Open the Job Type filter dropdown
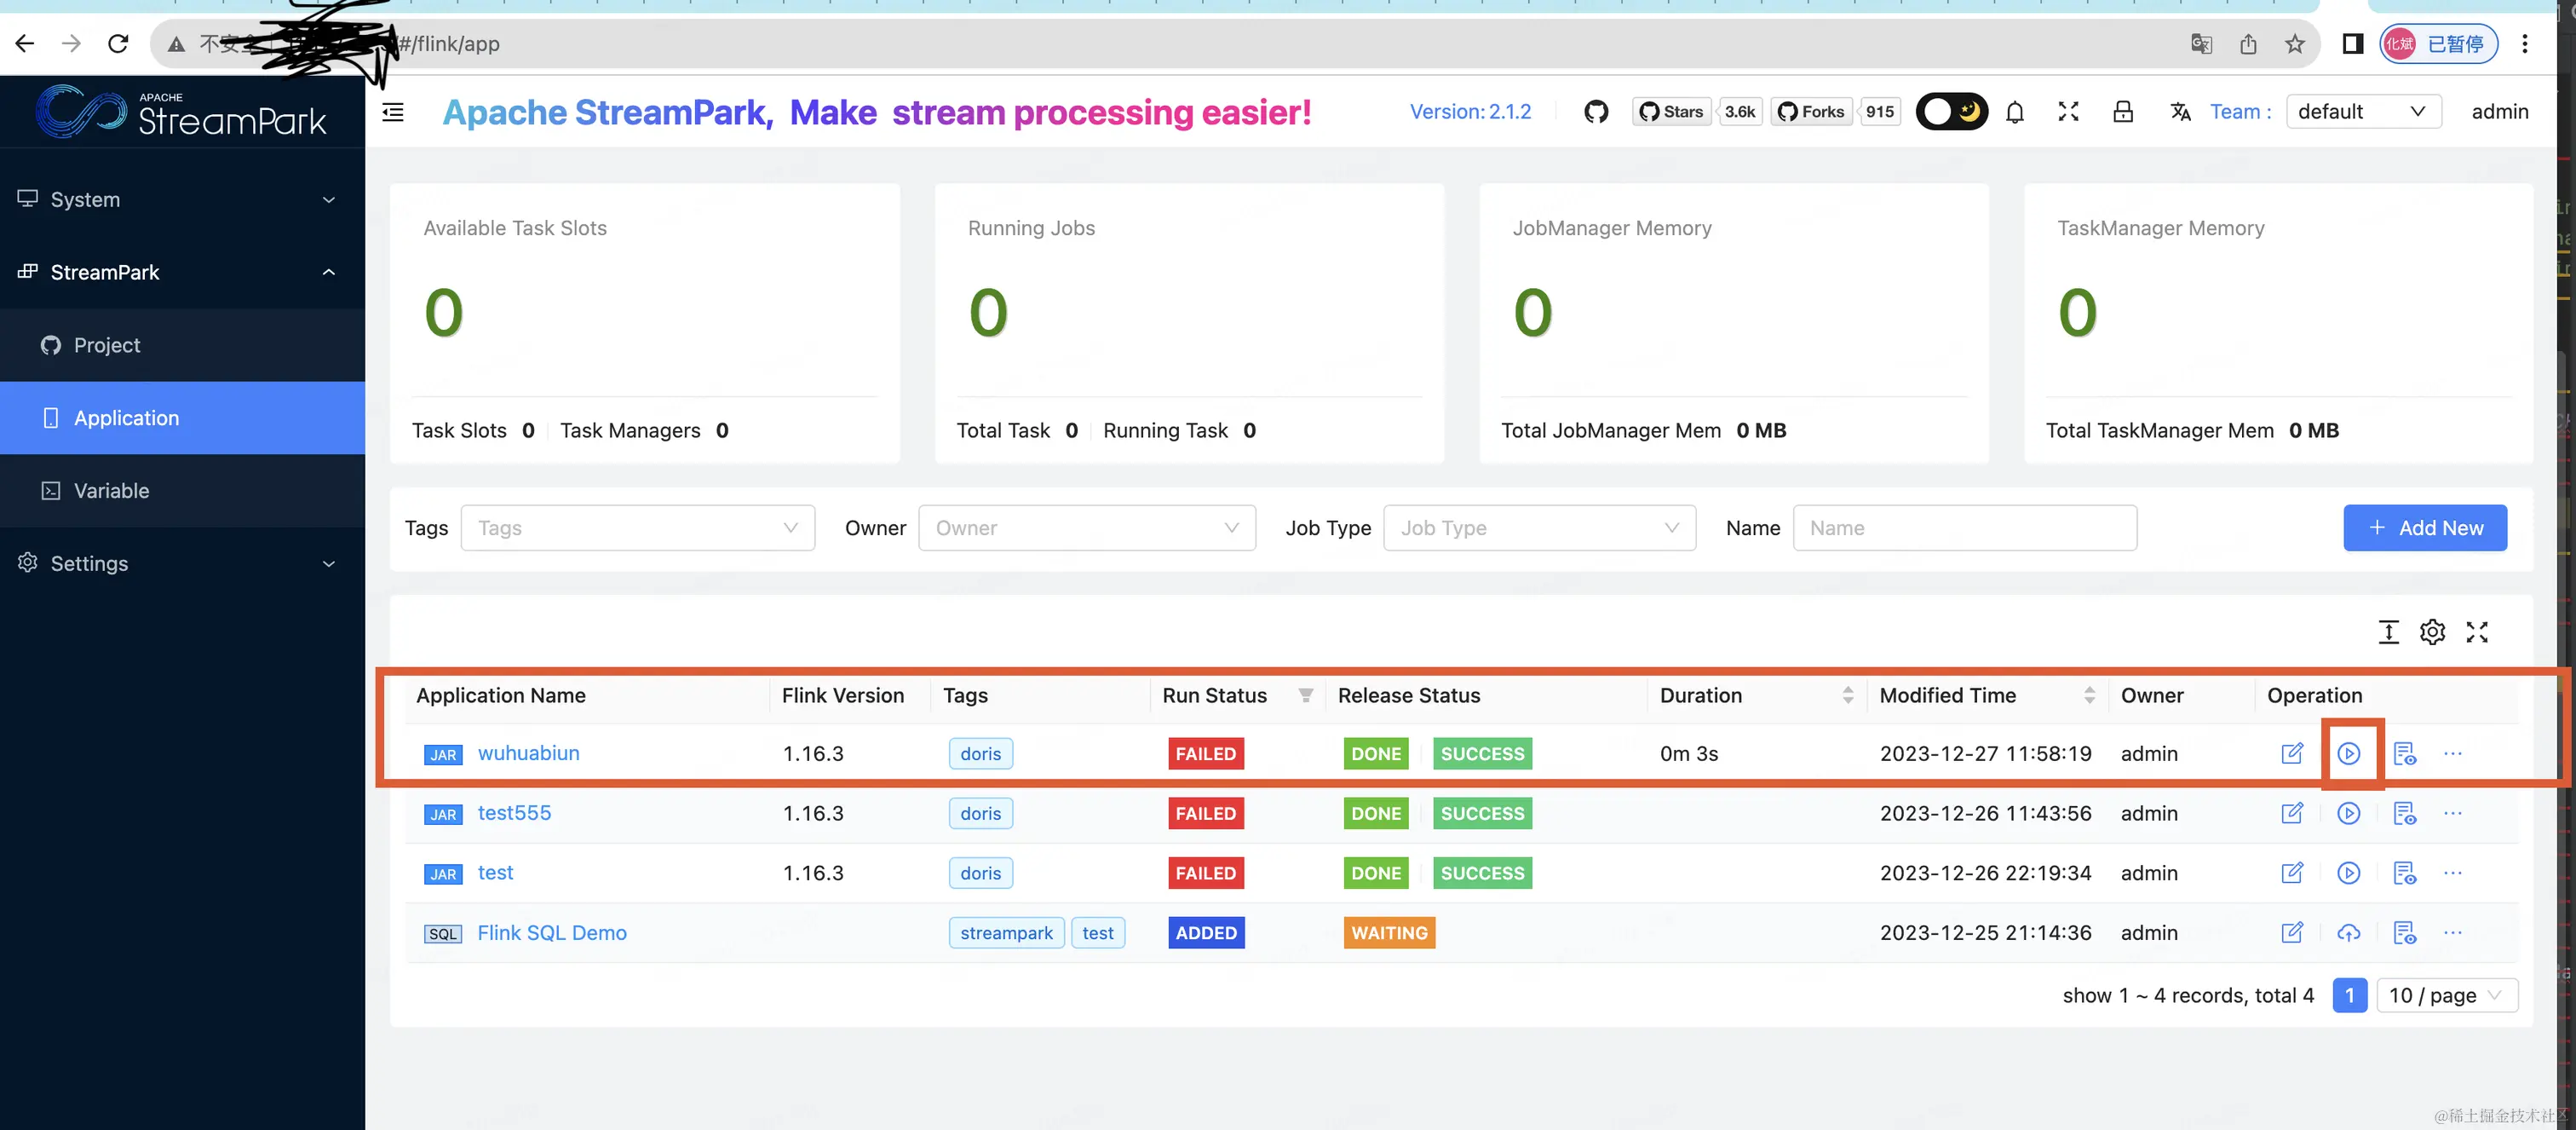 [1539, 528]
